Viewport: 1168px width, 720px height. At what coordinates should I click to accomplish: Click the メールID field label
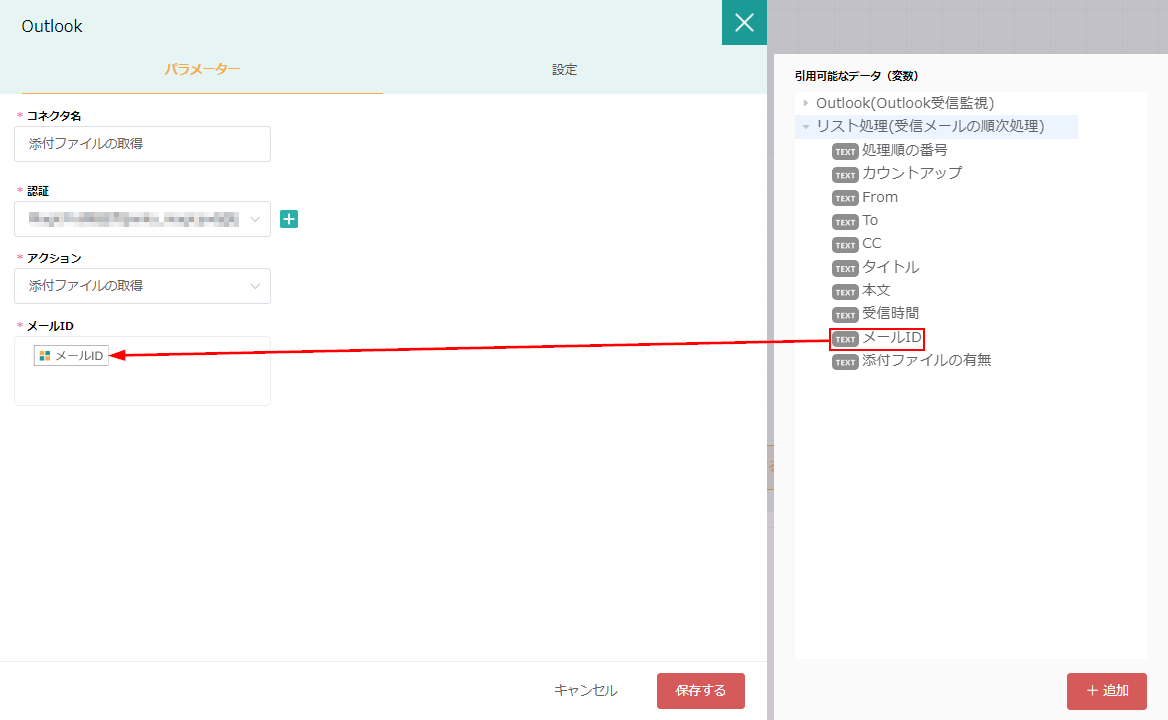[x=50, y=326]
